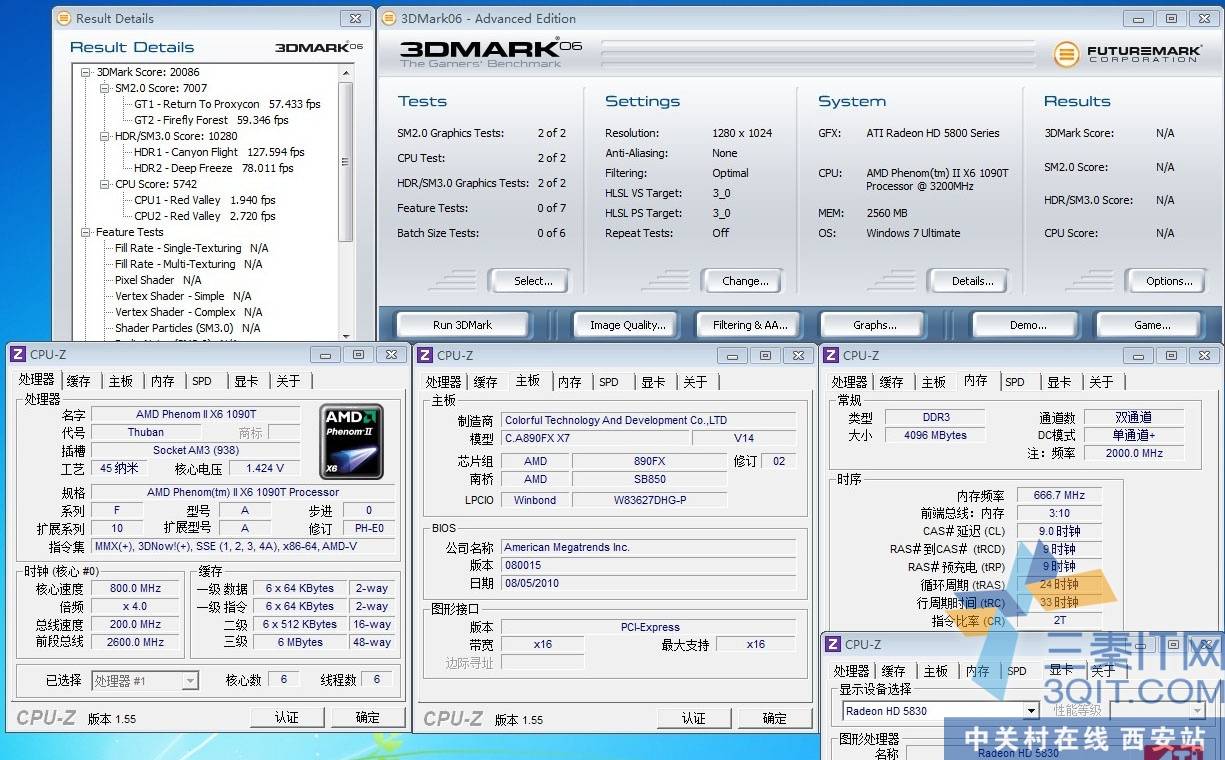Open 显卡 tab in CPU-Z processor window
1225x760 pixels.
(x=246, y=381)
